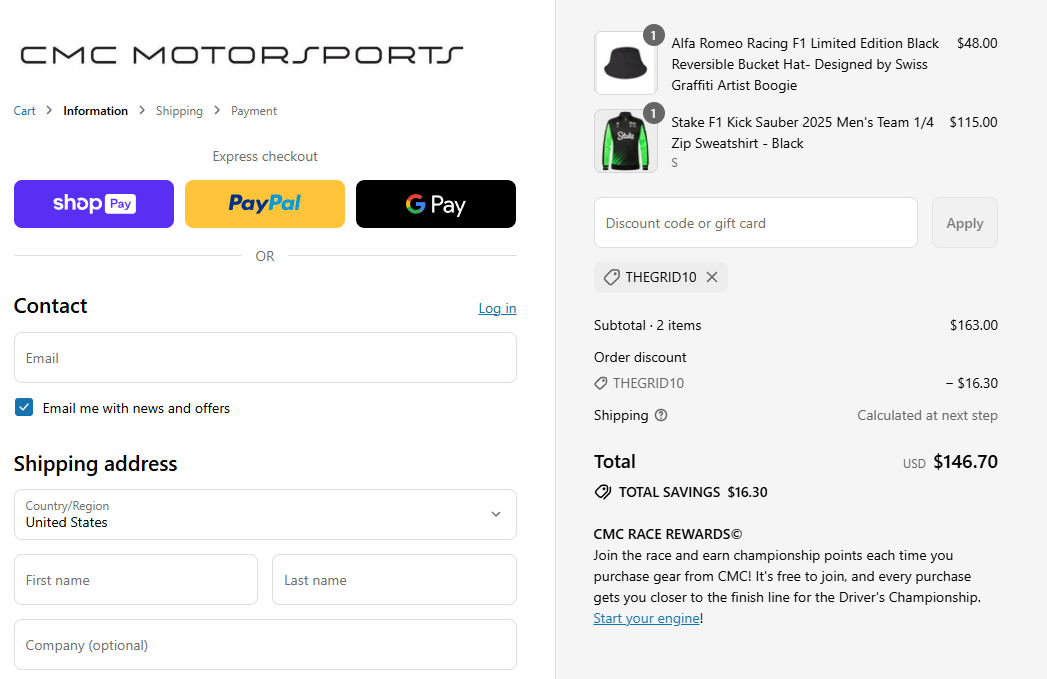Click the $146.70 total amount
Image resolution: width=1047 pixels, height=679 pixels.
pos(966,461)
